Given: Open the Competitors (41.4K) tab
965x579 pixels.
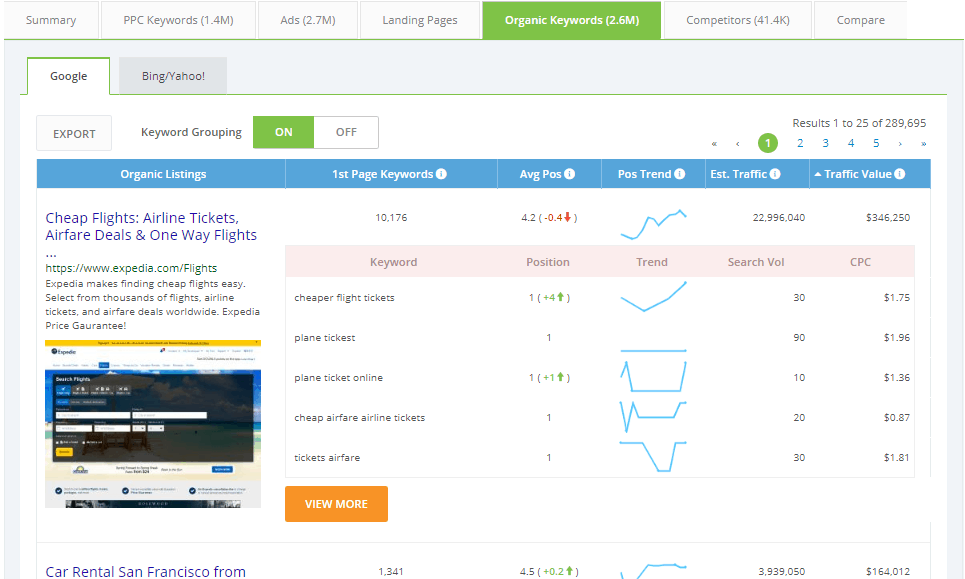Looking at the screenshot, I should coord(736,20).
